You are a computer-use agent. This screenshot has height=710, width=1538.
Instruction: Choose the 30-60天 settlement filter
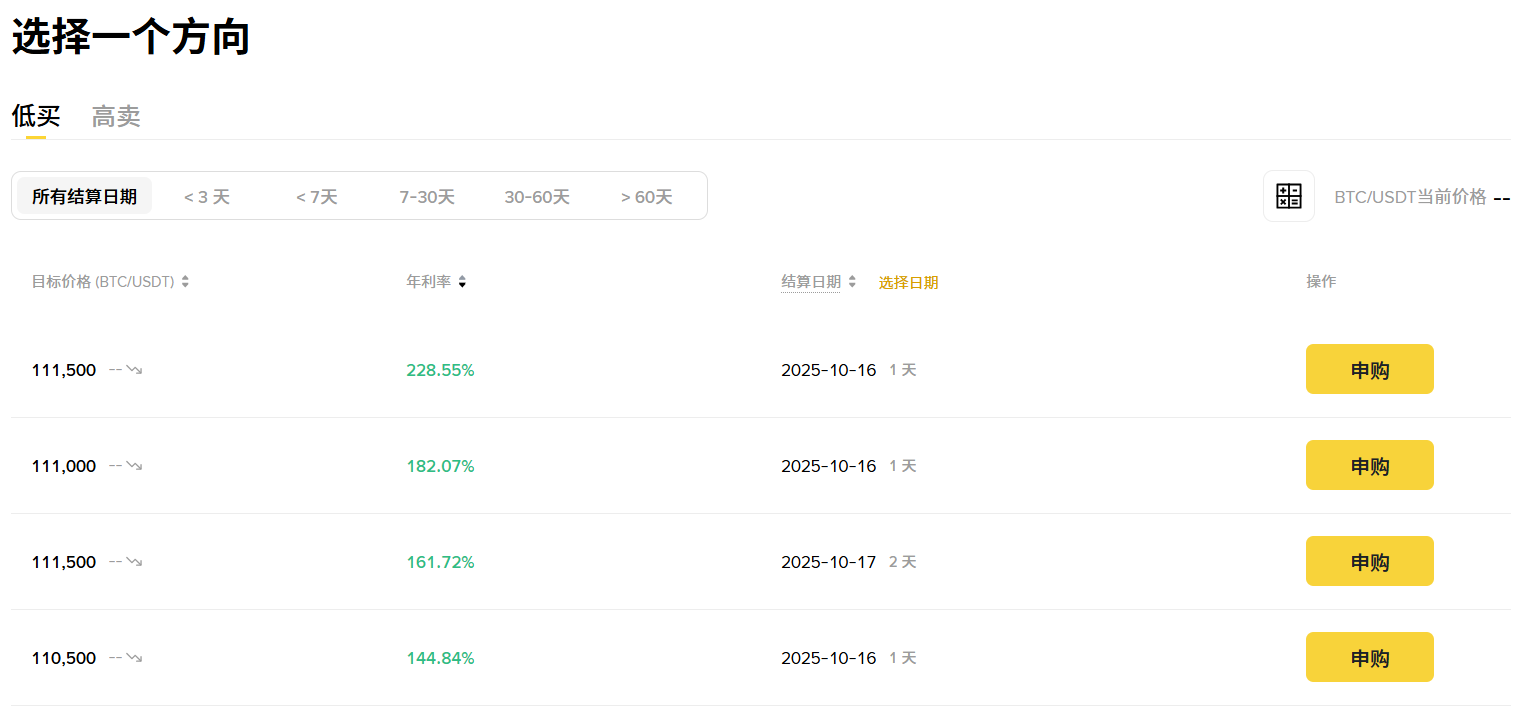pos(537,197)
